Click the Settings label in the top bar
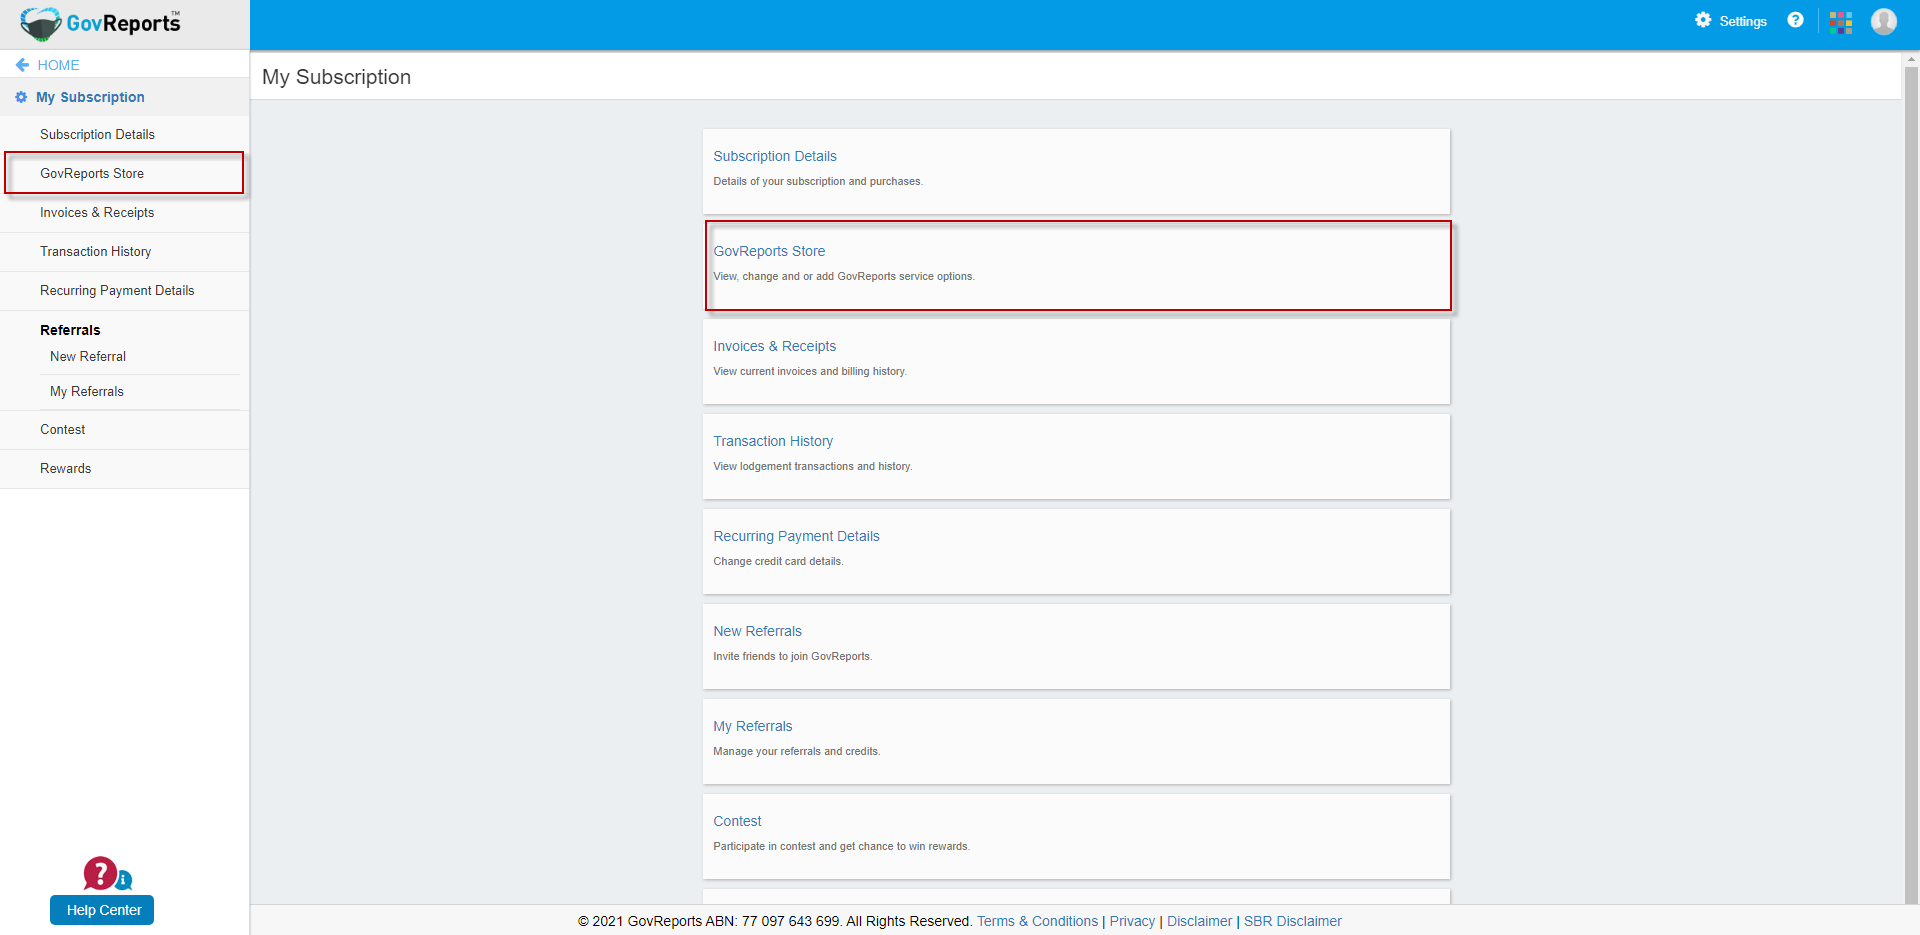The width and height of the screenshot is (1920, 935). (x=1743, y=21)
